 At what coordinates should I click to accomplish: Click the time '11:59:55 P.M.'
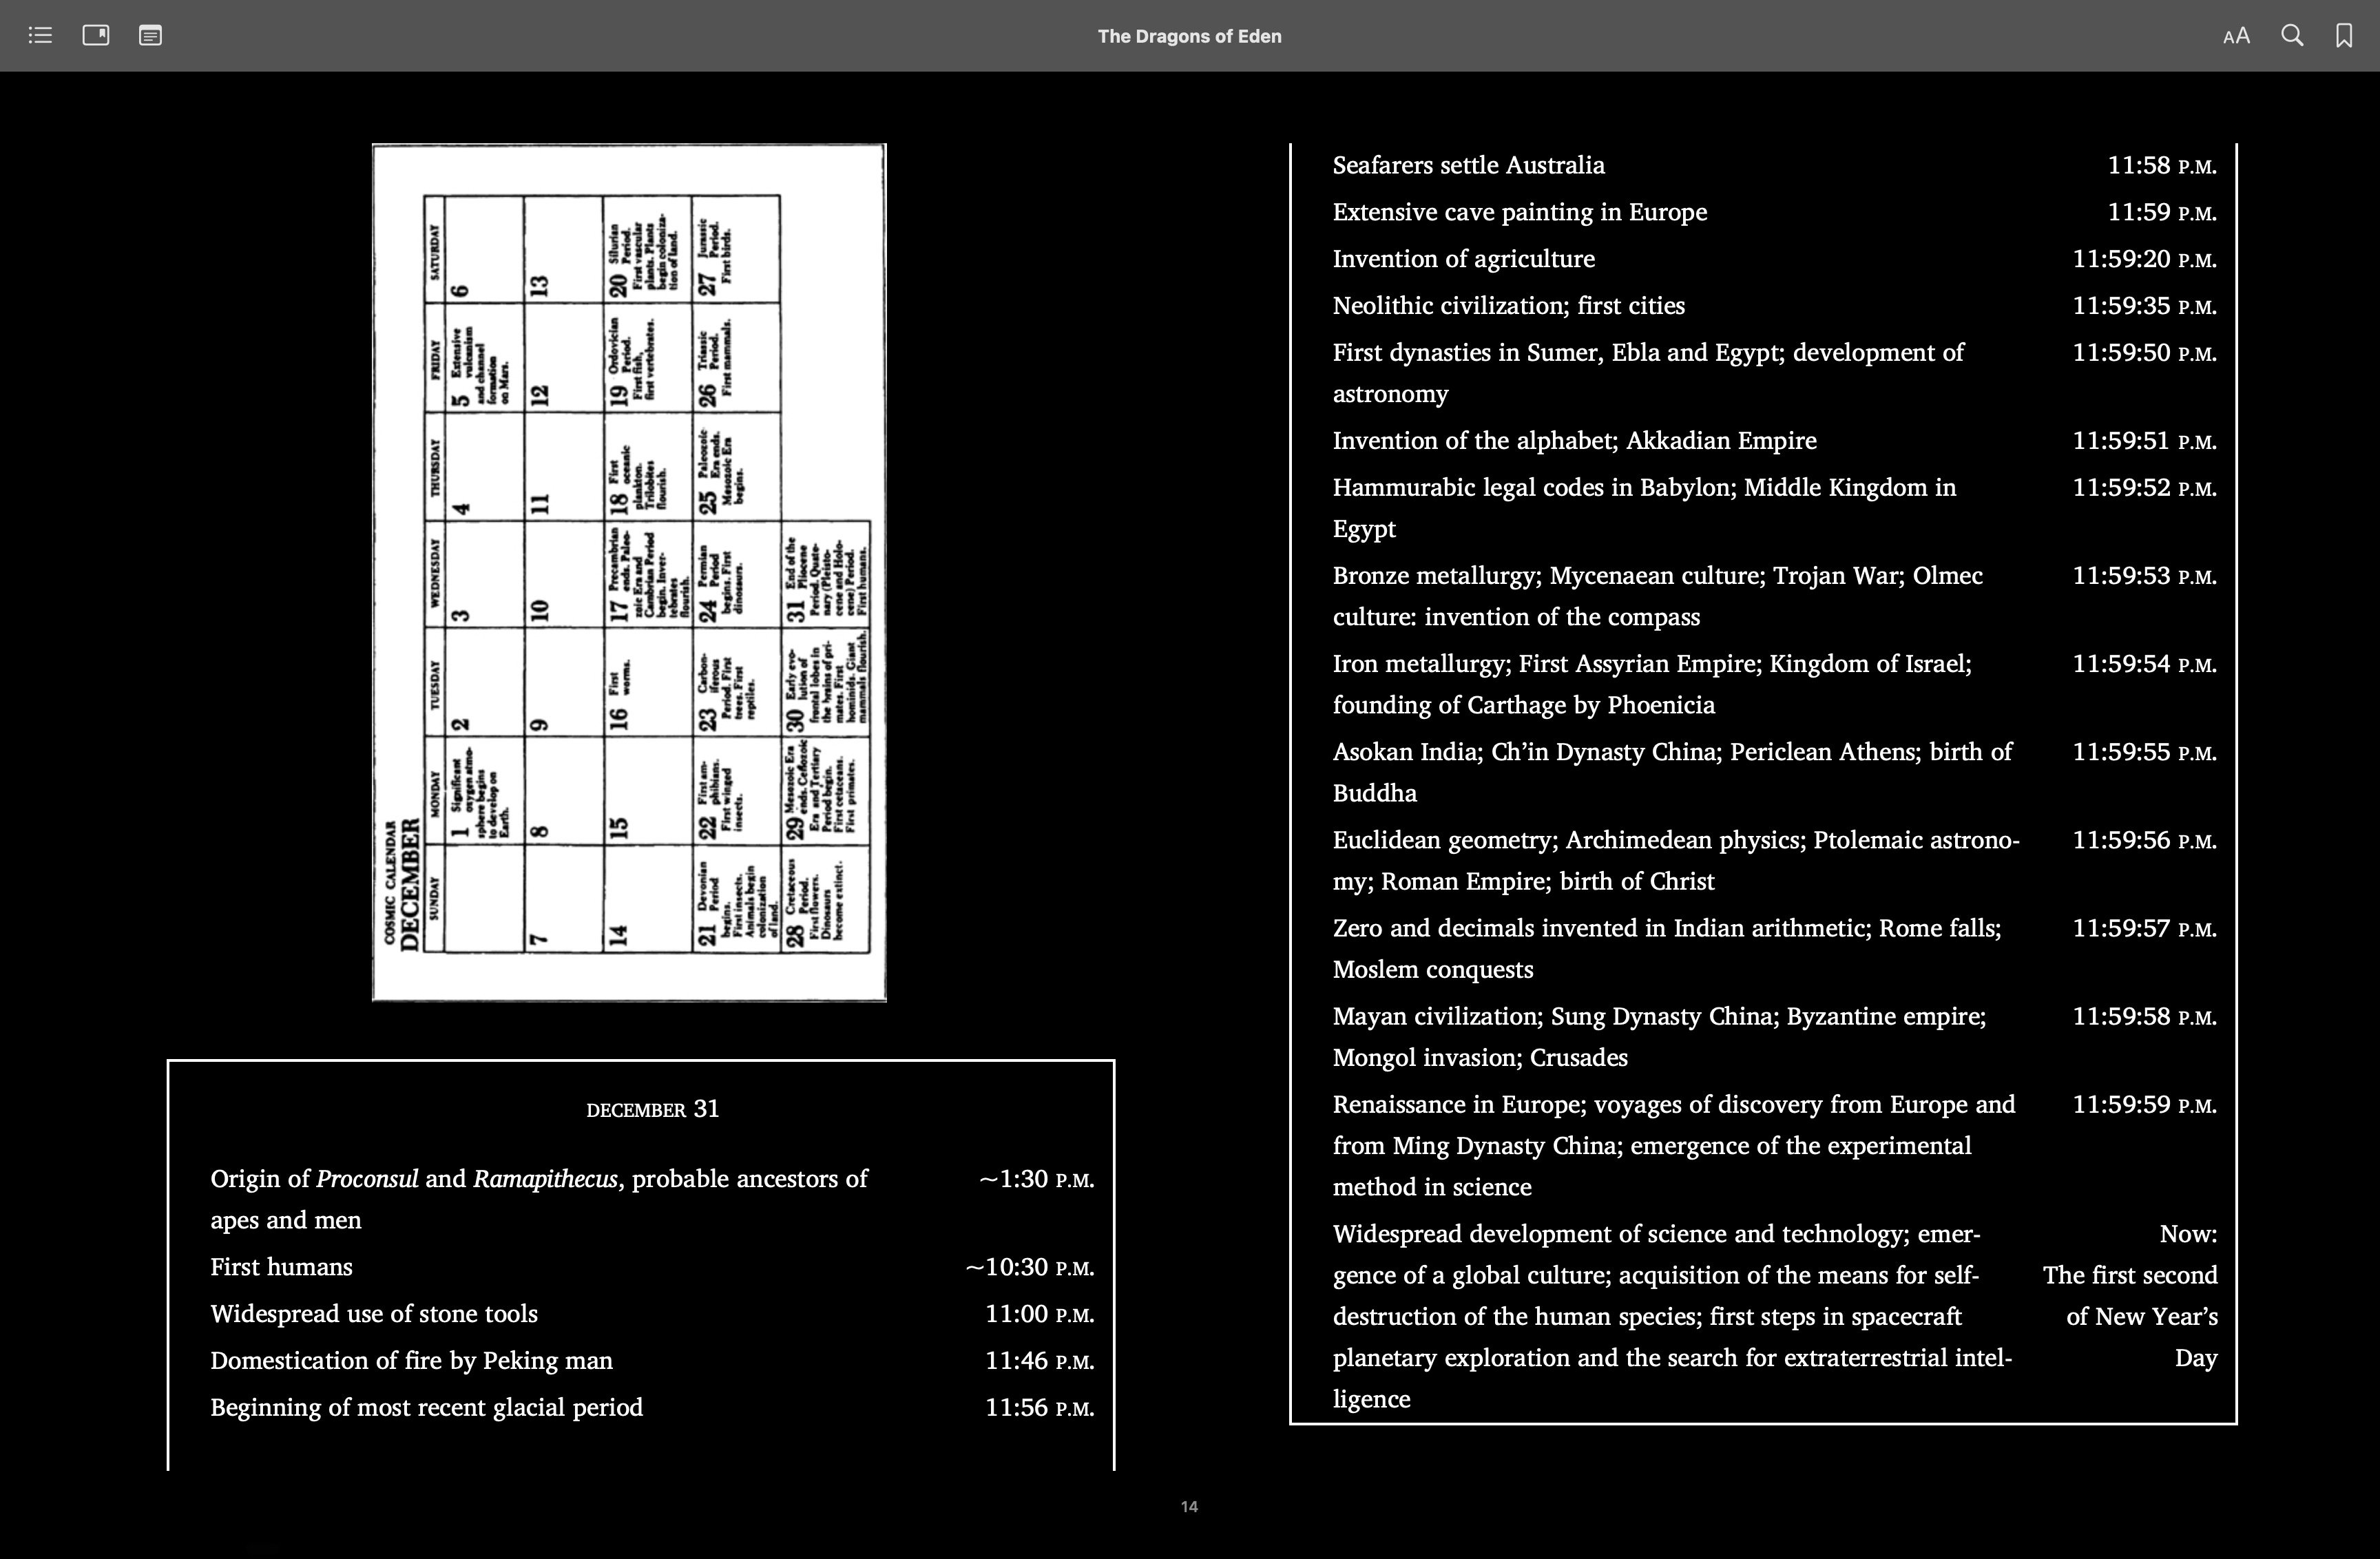pyautogui.click(x=2144, y=752)
